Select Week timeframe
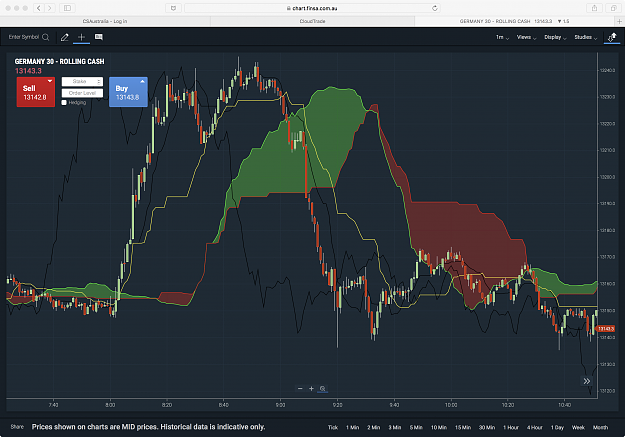This screenshot has width=625, height=437. pyautogui.click(x=578, y=427)
